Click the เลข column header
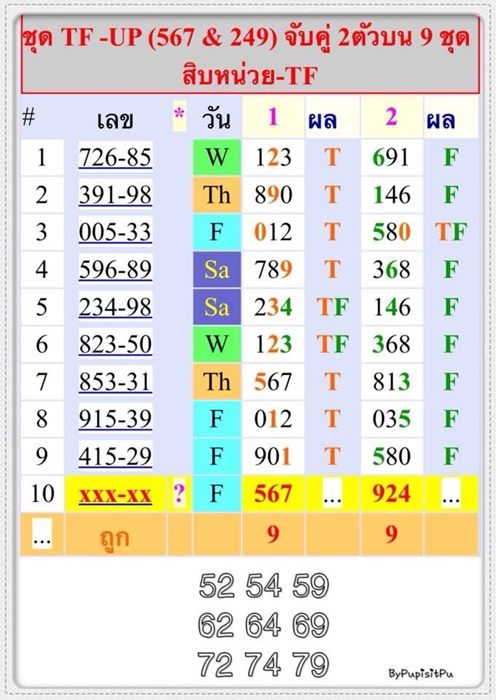The height and width of the screenshot is (700, 496). click(115, 120)
